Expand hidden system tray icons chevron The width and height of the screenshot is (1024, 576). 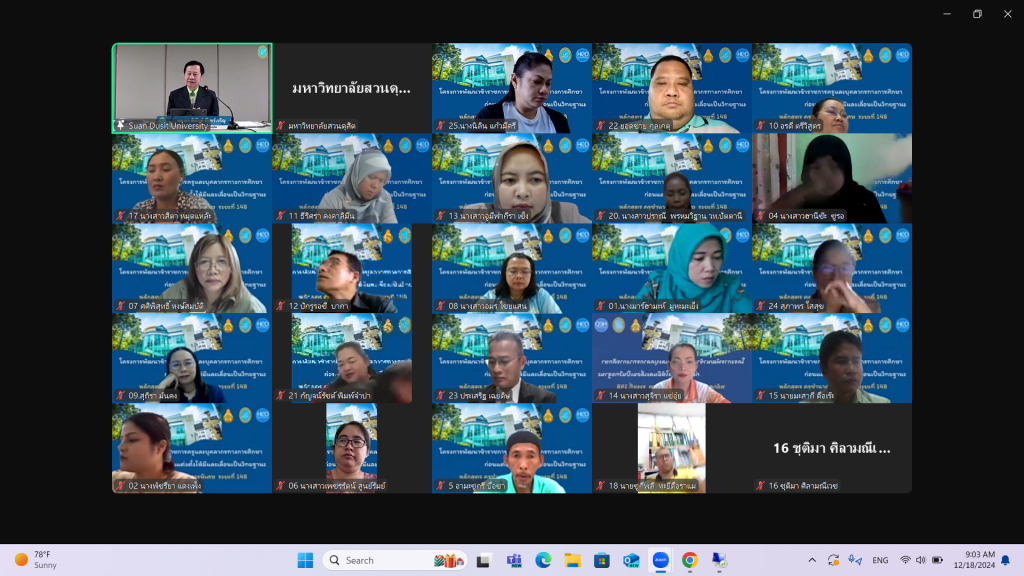[x=812, y=560]
